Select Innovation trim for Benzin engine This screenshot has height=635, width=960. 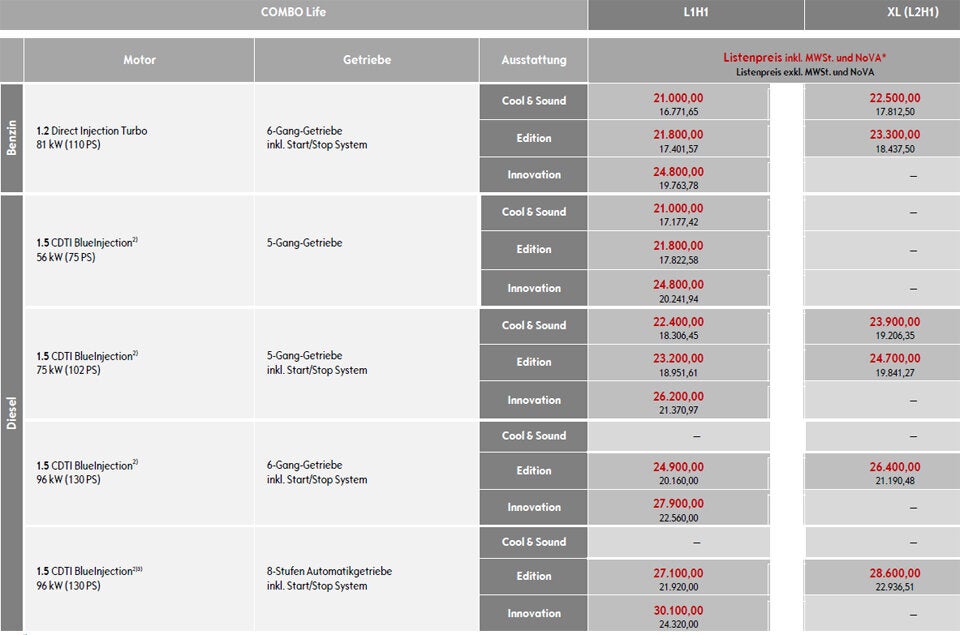[x=533, y=175]
